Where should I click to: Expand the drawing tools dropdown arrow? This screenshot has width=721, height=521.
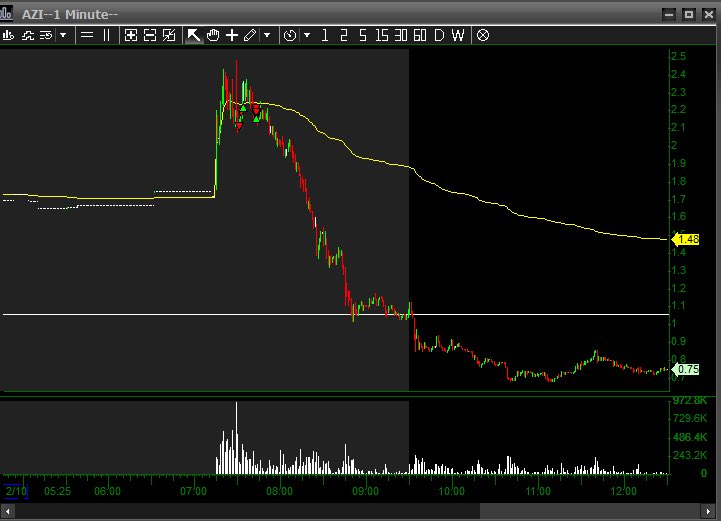[x=267, y=35]
